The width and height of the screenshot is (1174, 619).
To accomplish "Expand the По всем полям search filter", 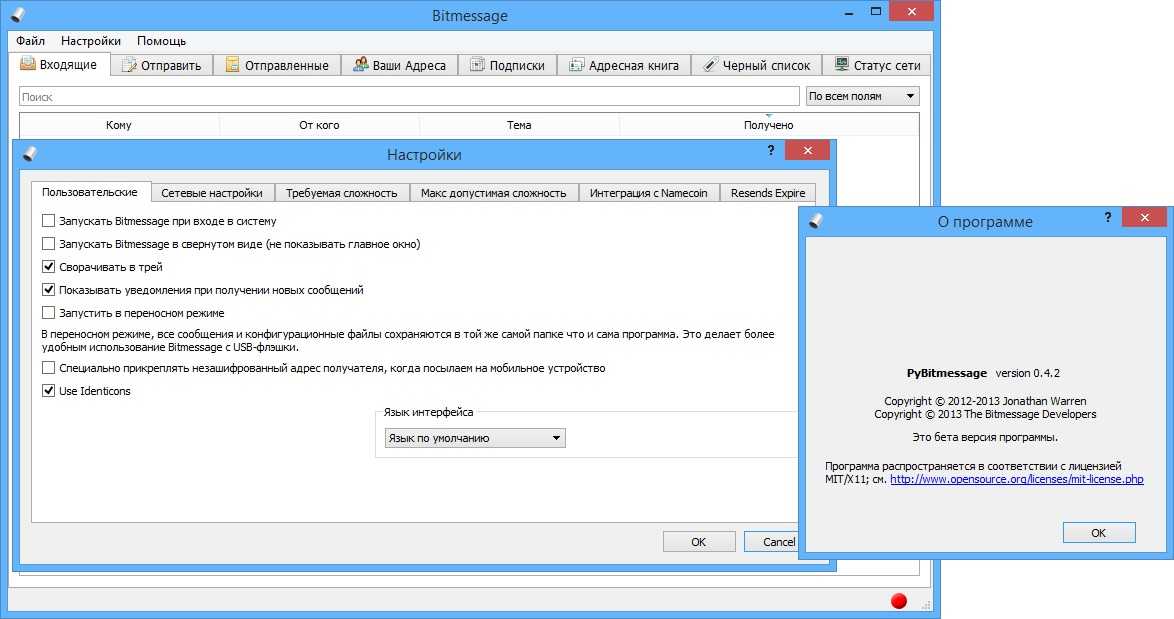I will point(862,96).
